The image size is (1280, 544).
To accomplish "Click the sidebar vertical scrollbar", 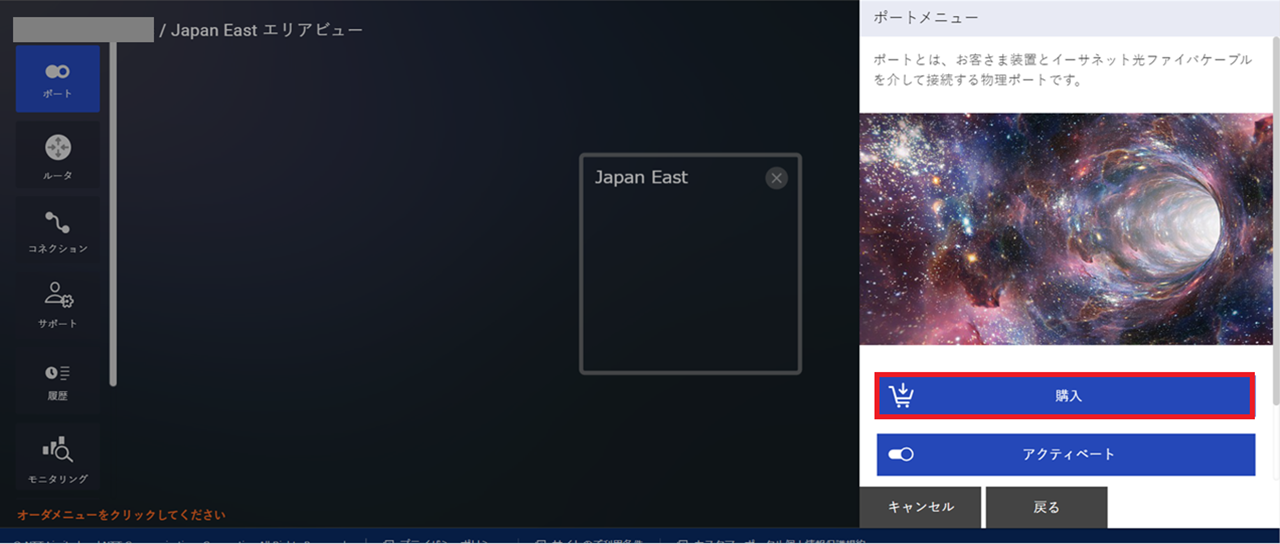I will click(113, 212).
